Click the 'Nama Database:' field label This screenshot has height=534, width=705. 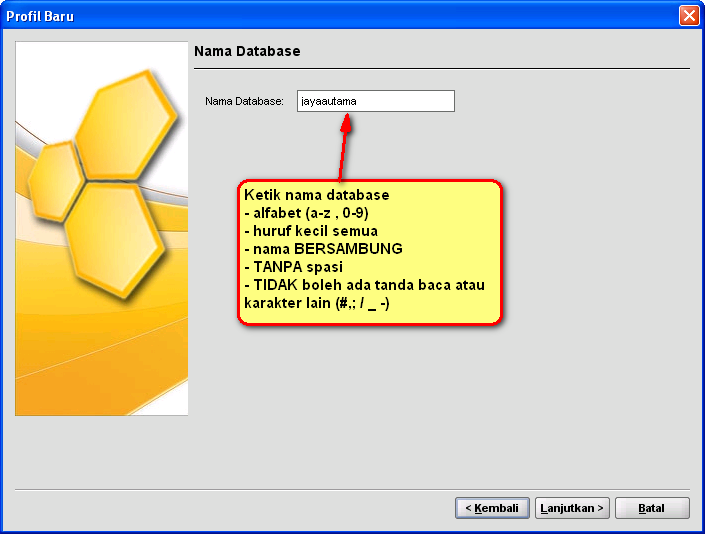[x=244, y=102]
